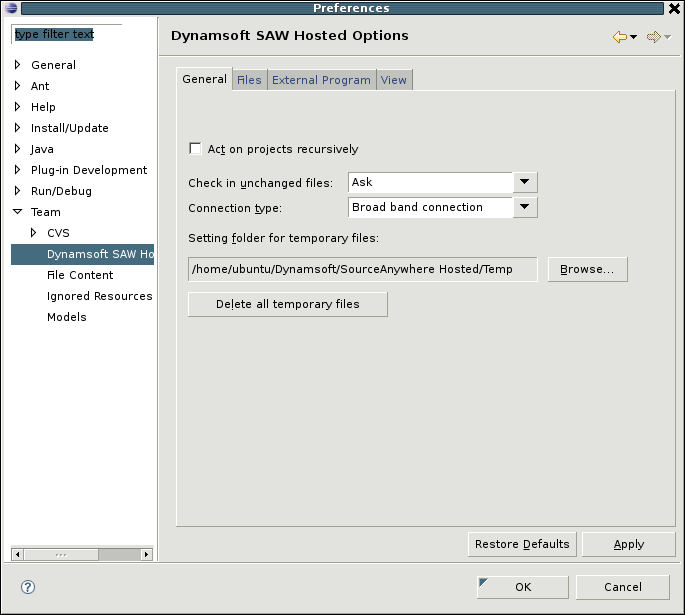The image size is (685, 615).
Task: Switch to the External Program tab
Action: (x=321, y=80)
